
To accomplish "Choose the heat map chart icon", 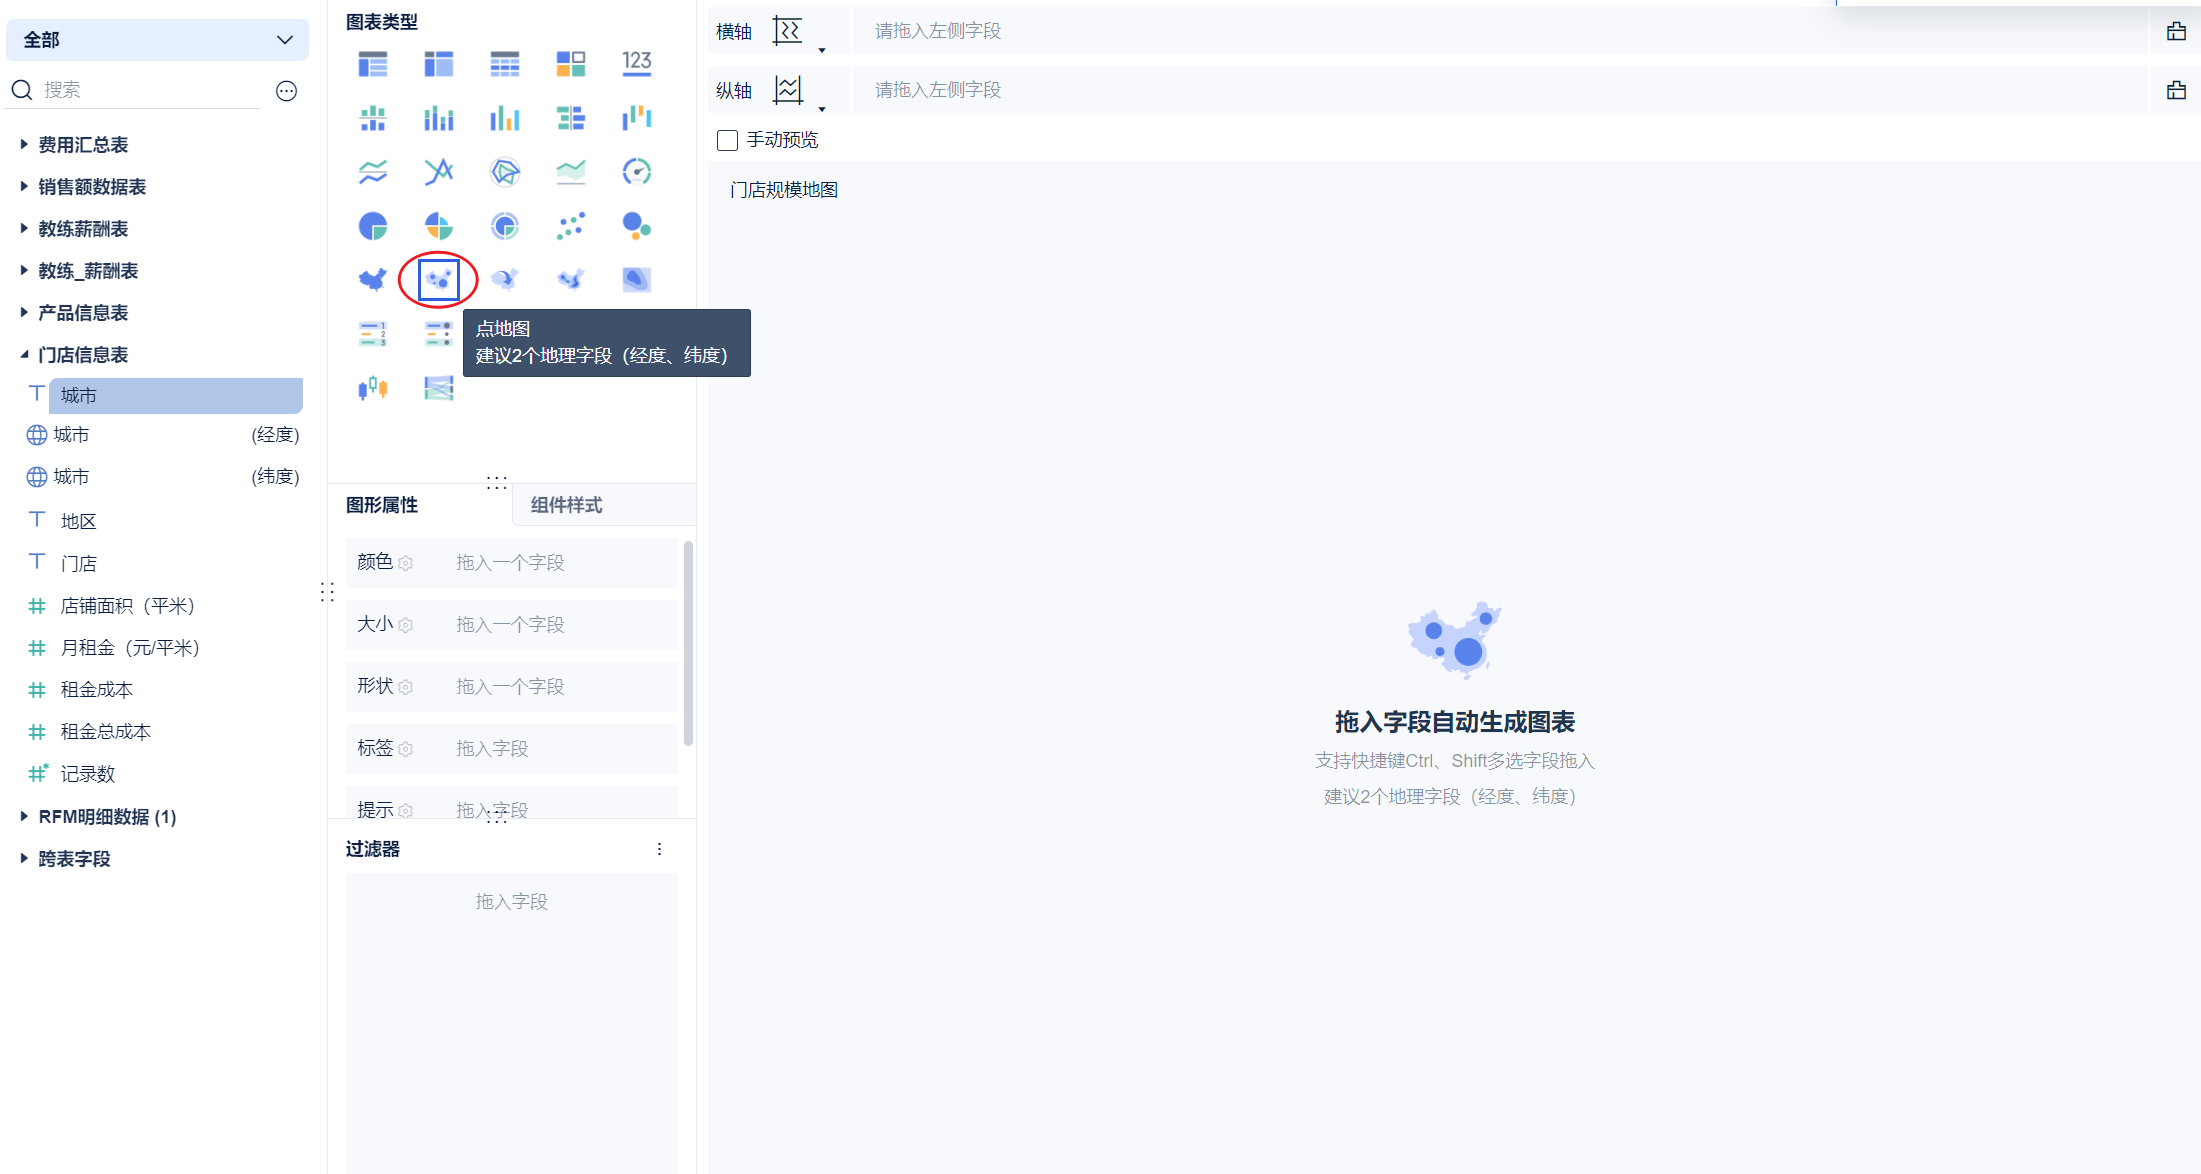I will tap(636, 279).
